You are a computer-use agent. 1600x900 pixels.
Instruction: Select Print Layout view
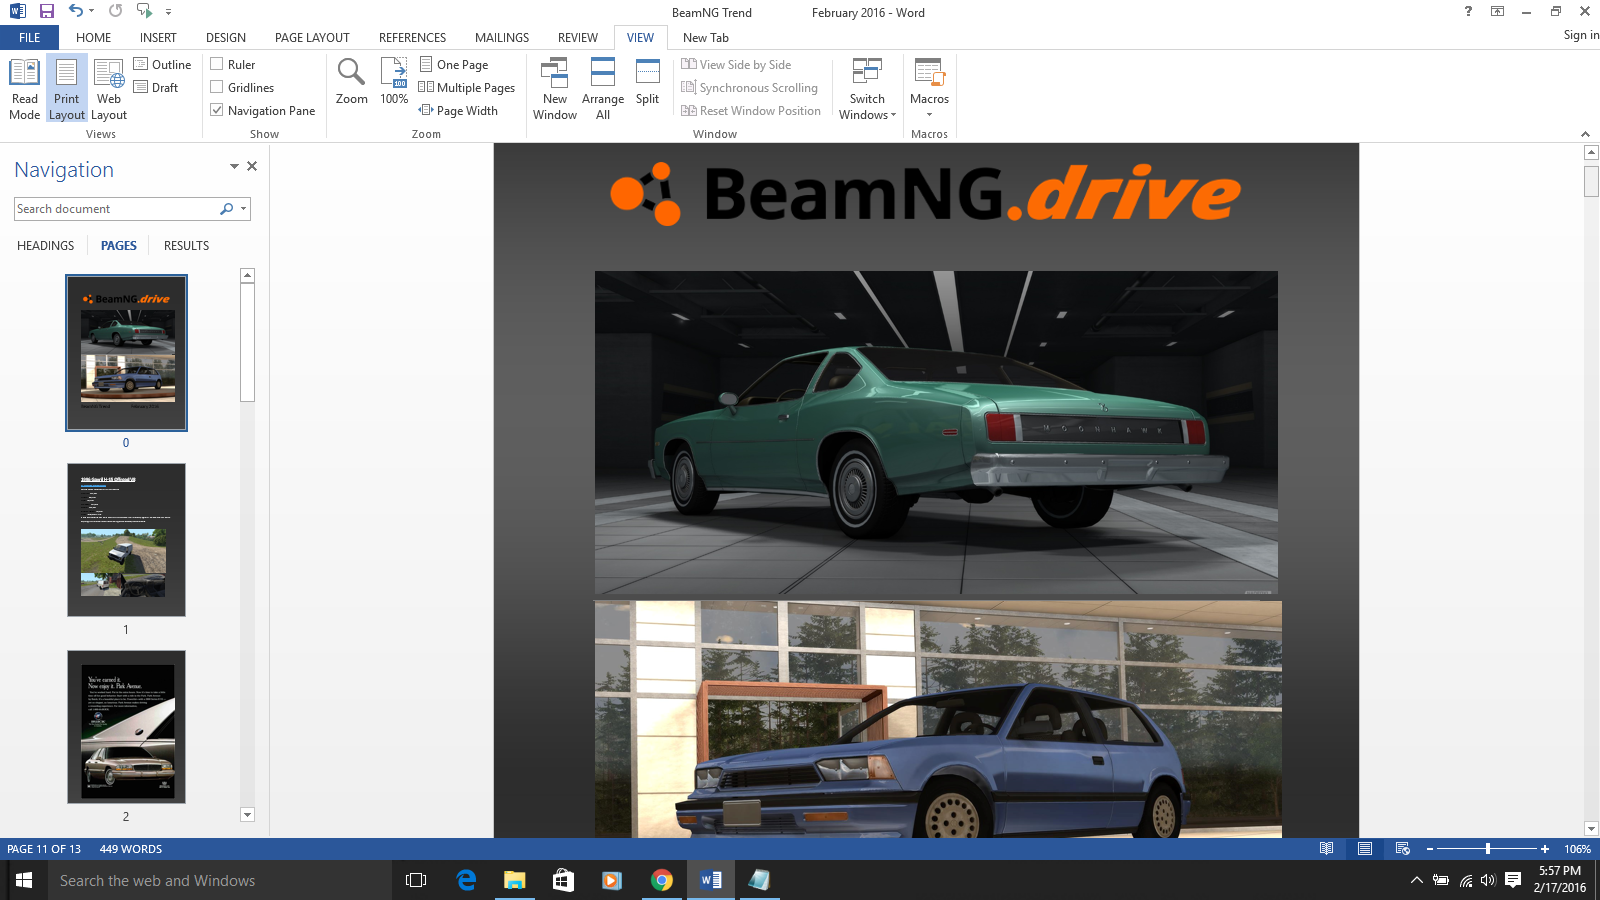(x=67, y=89)
